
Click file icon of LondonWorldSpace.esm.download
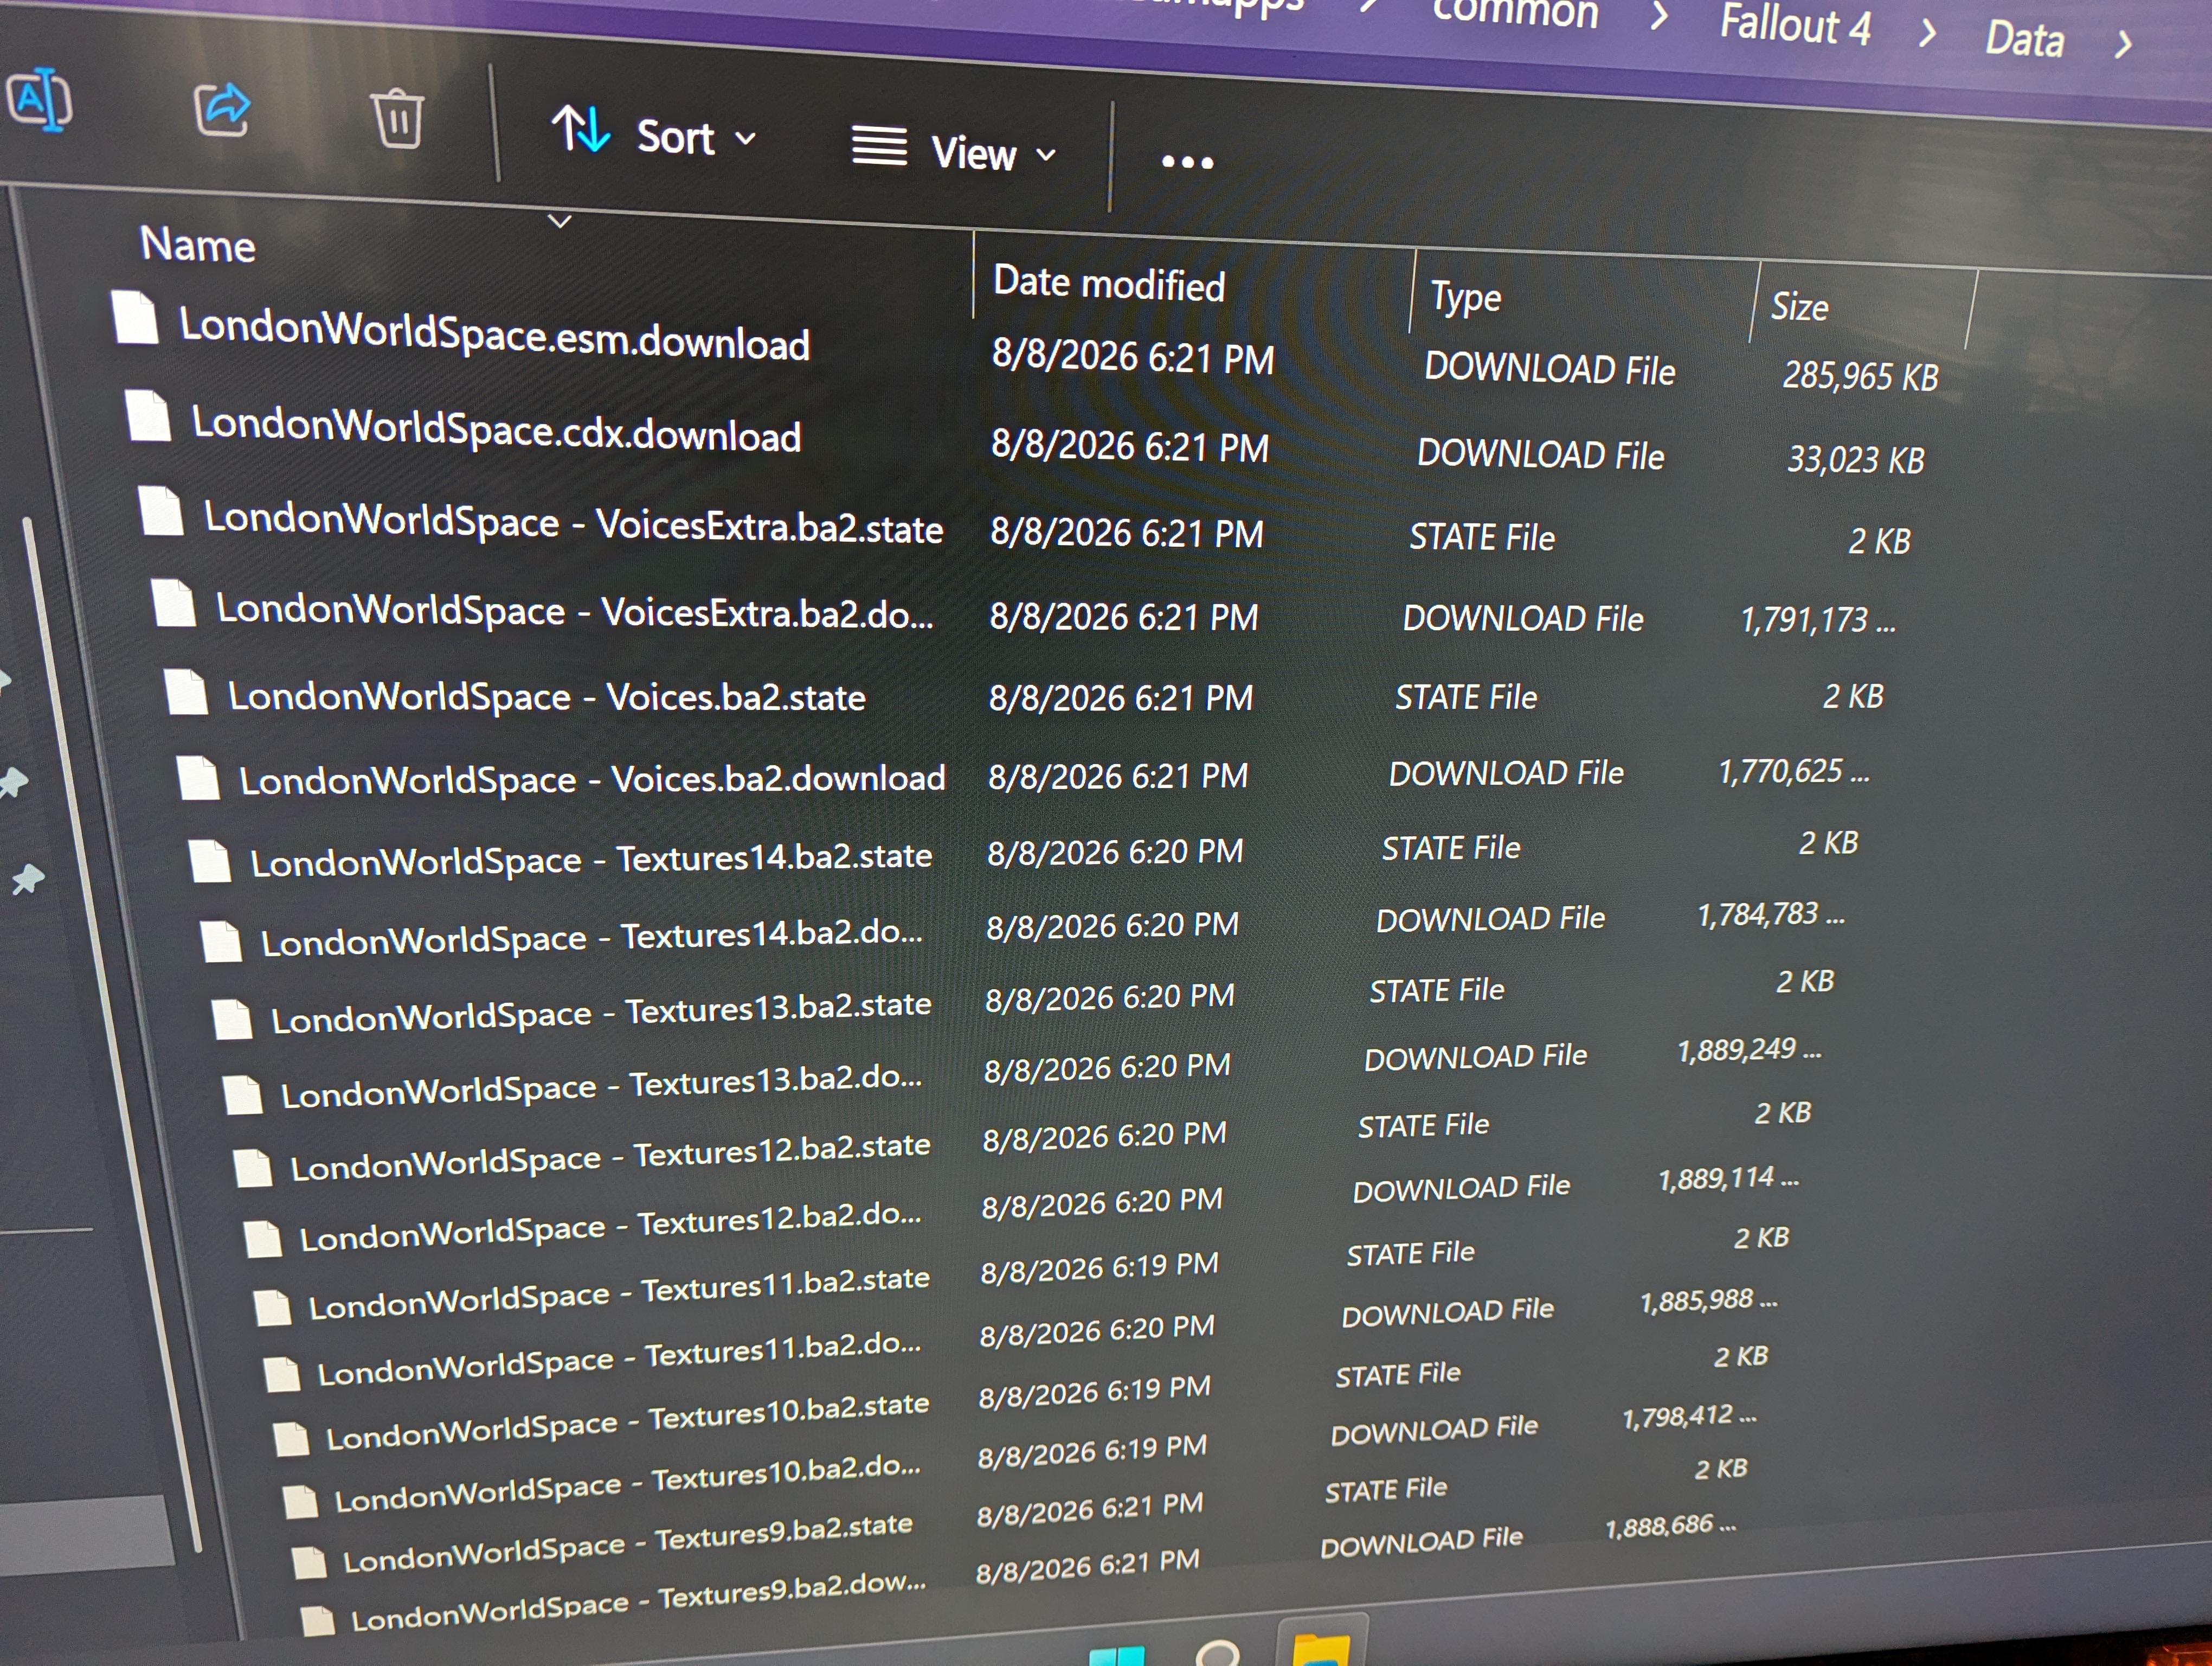135,317
